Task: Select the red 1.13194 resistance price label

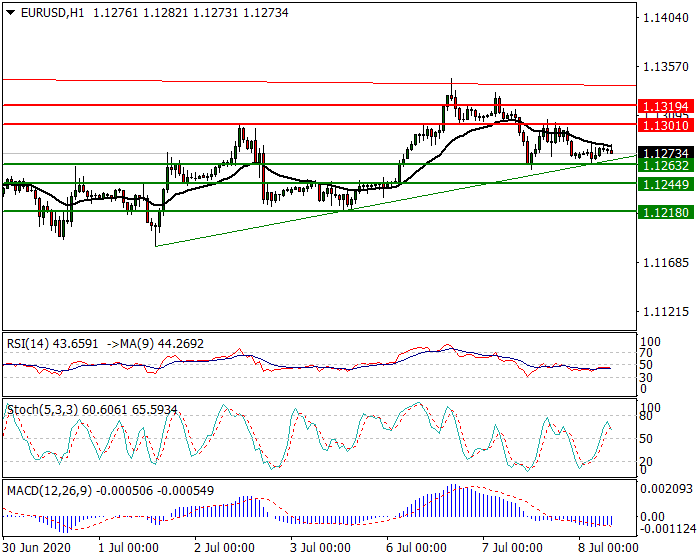Action: coord(666,106)
